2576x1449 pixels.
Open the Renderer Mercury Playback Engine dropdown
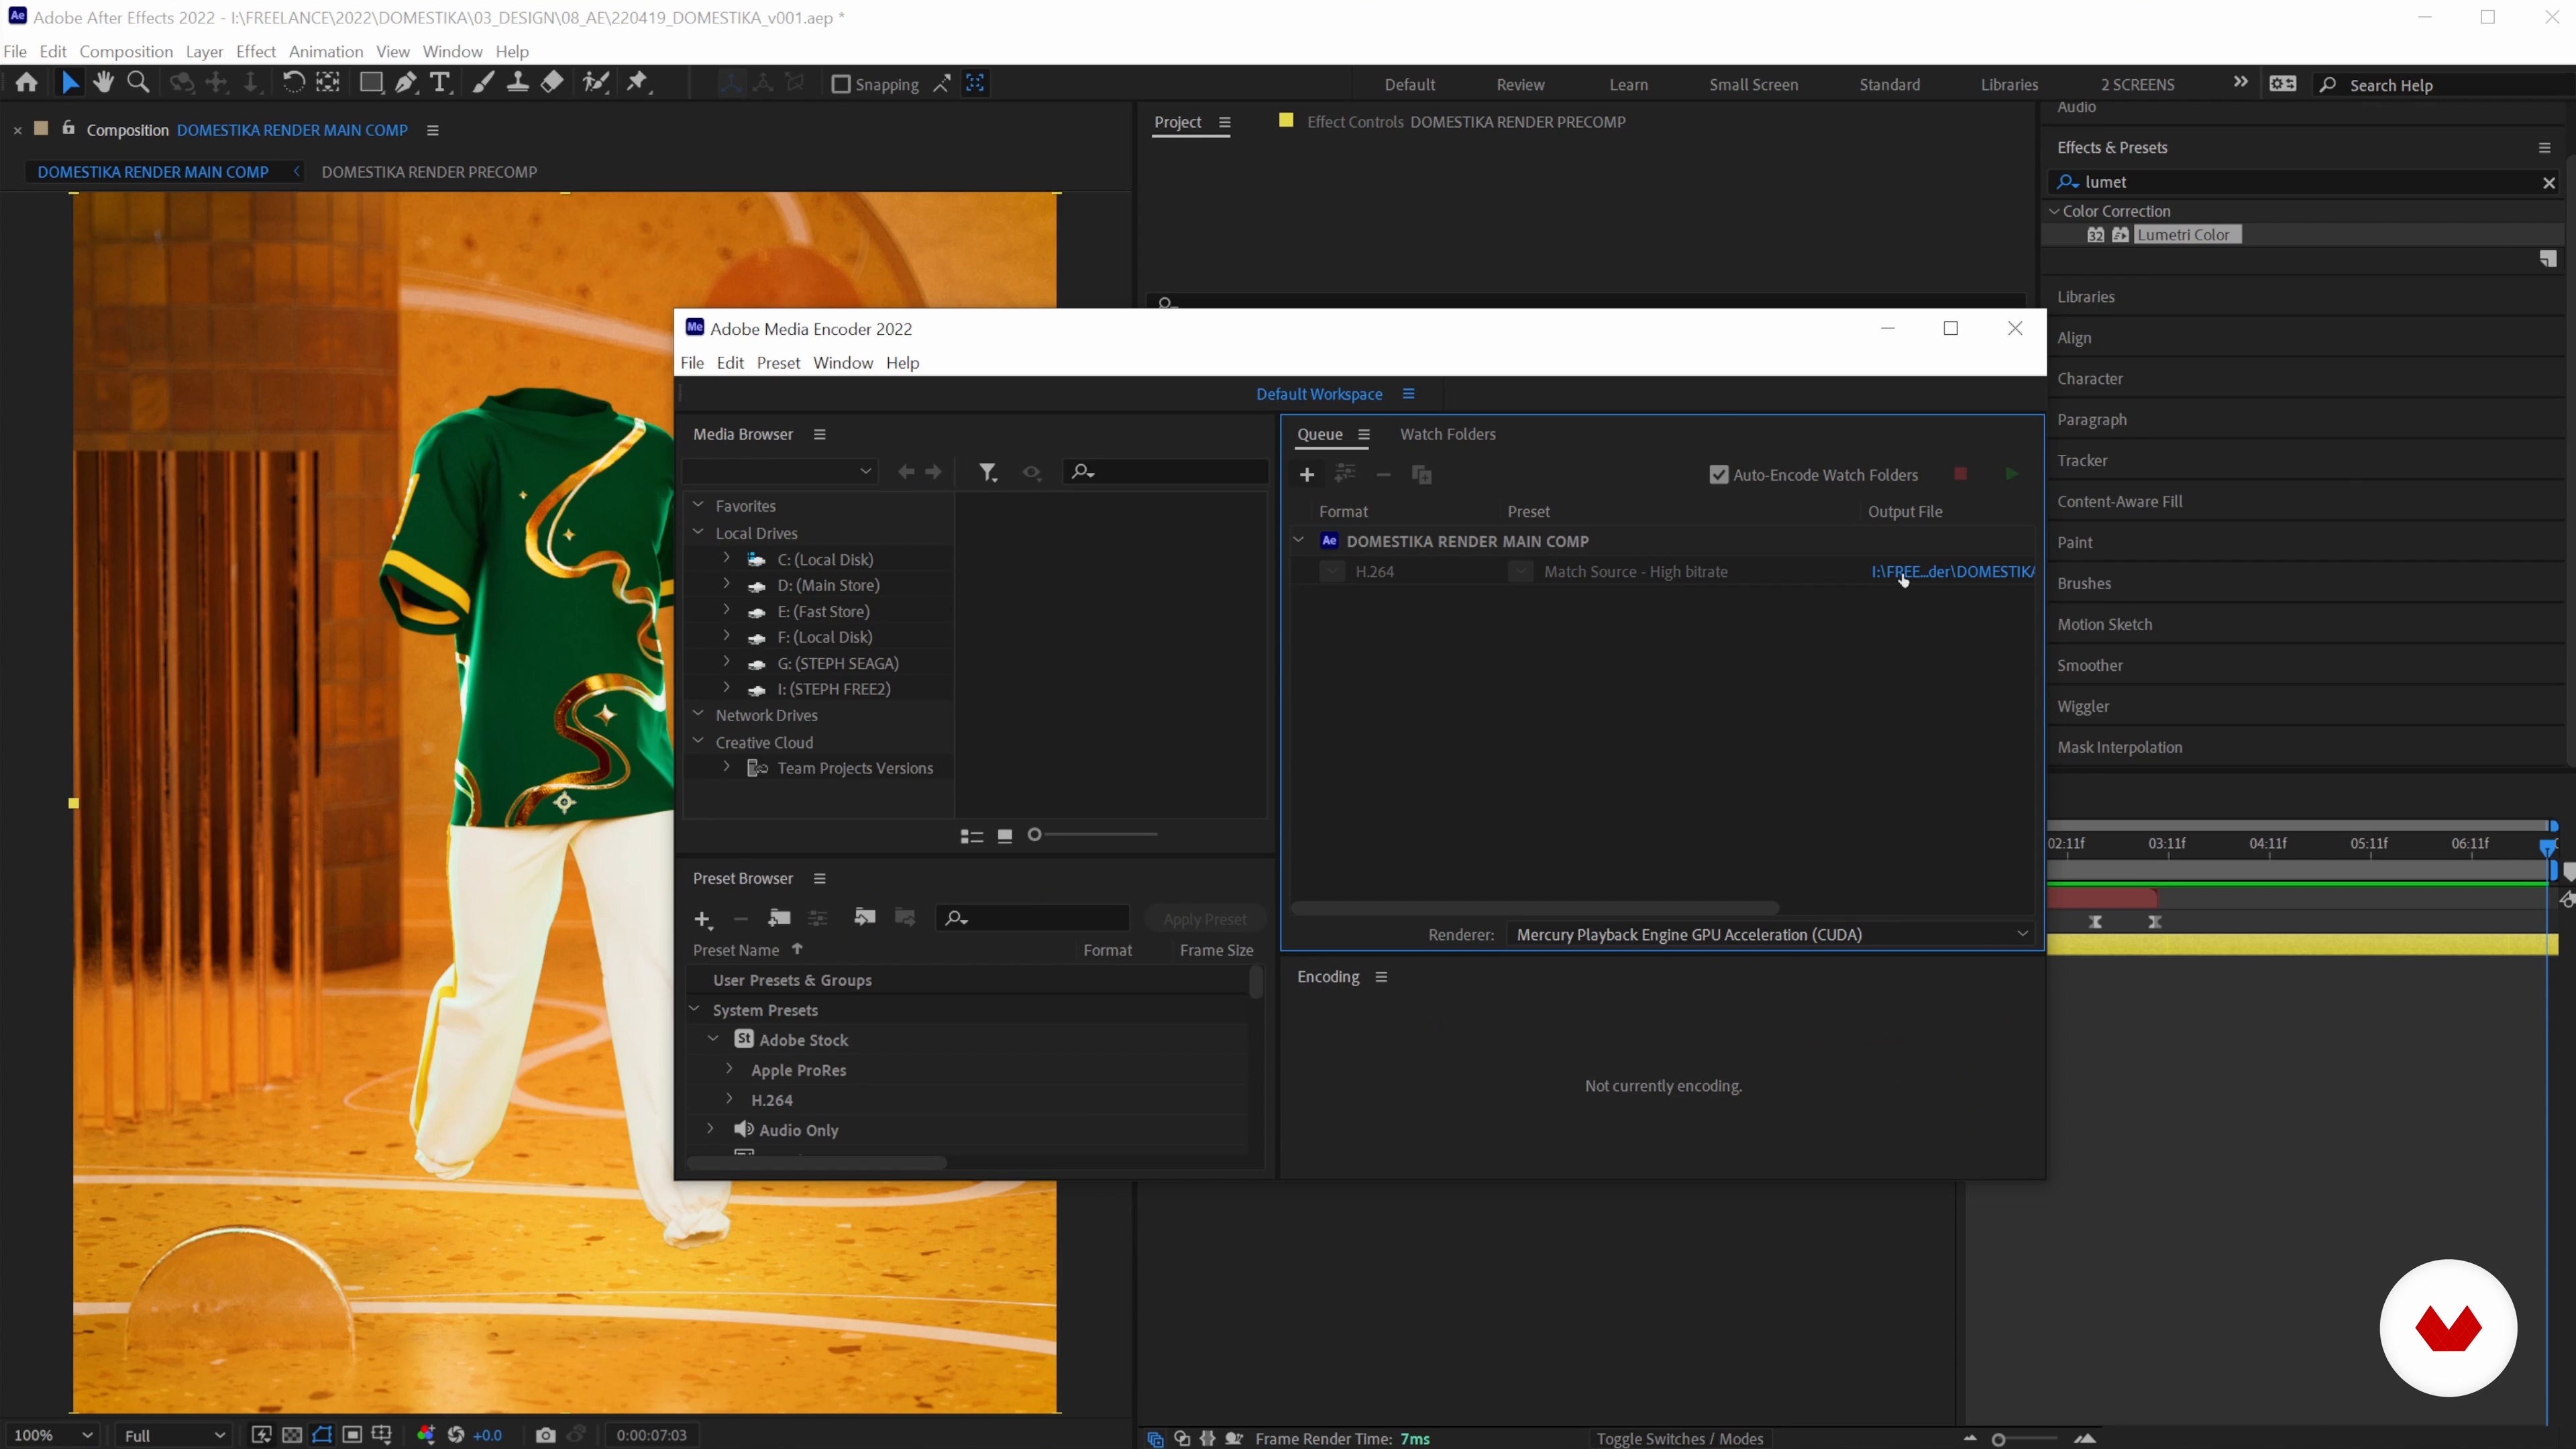[x=1771, y=935]
